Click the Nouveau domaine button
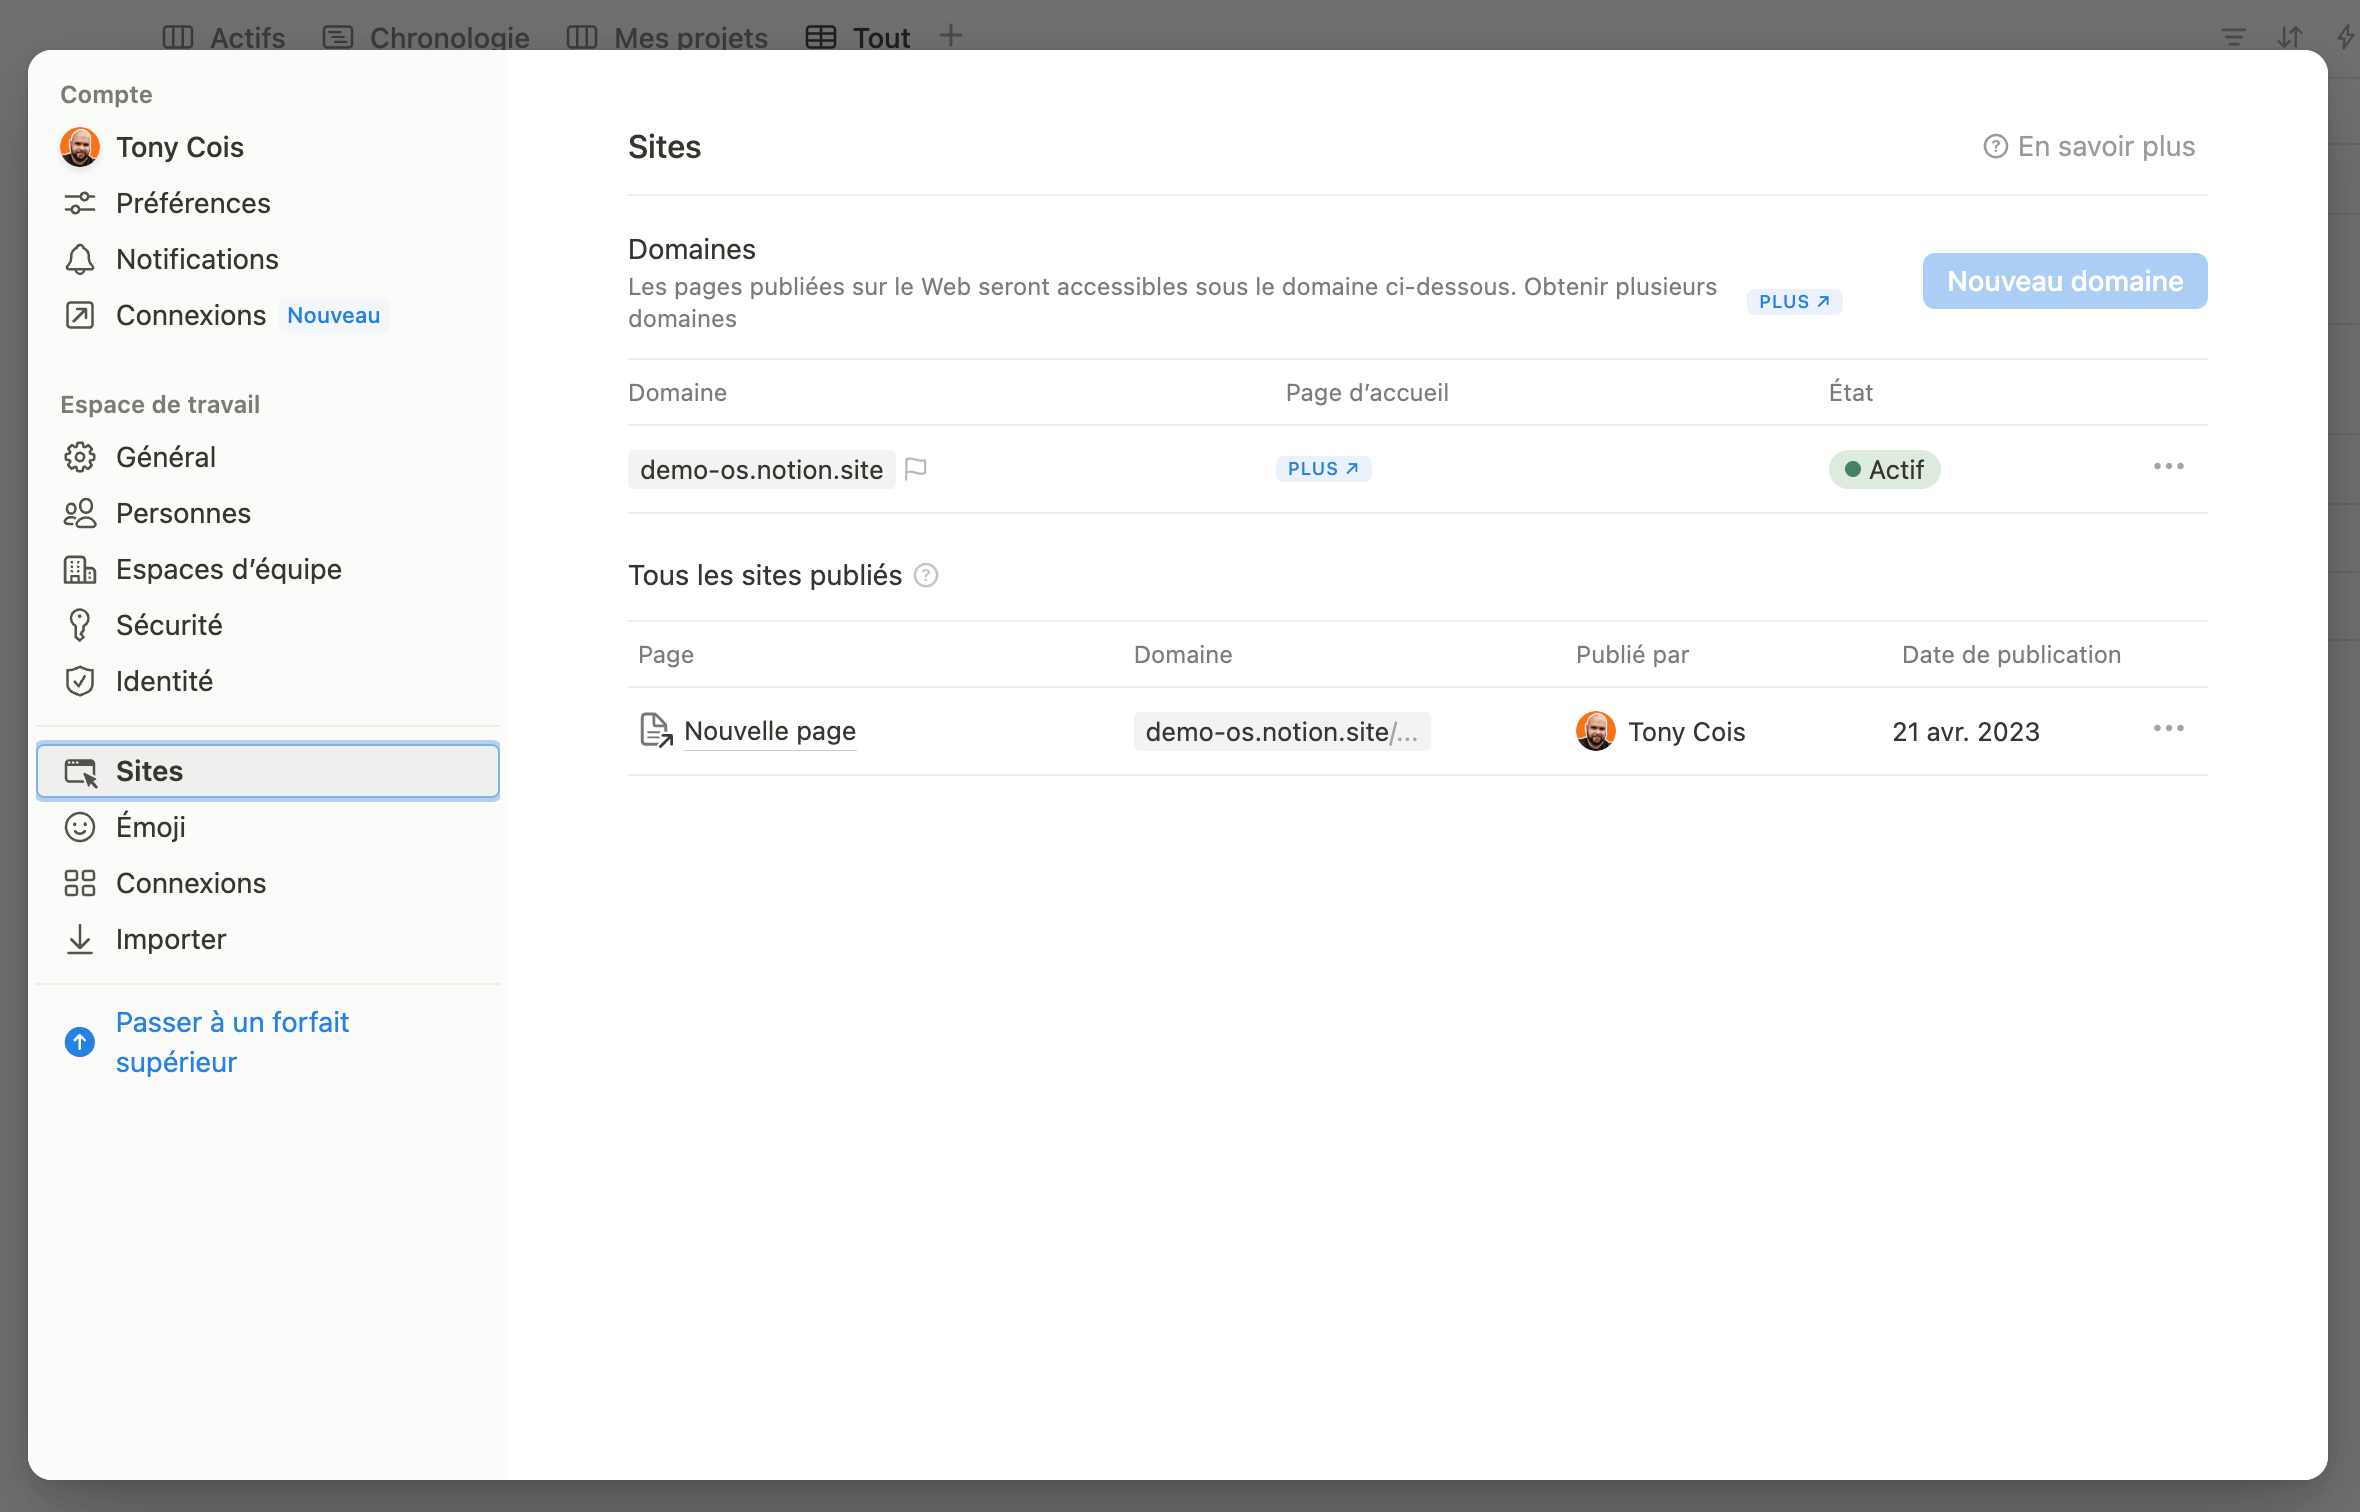The image size is (2360, 1512). tap(2064, 281)
